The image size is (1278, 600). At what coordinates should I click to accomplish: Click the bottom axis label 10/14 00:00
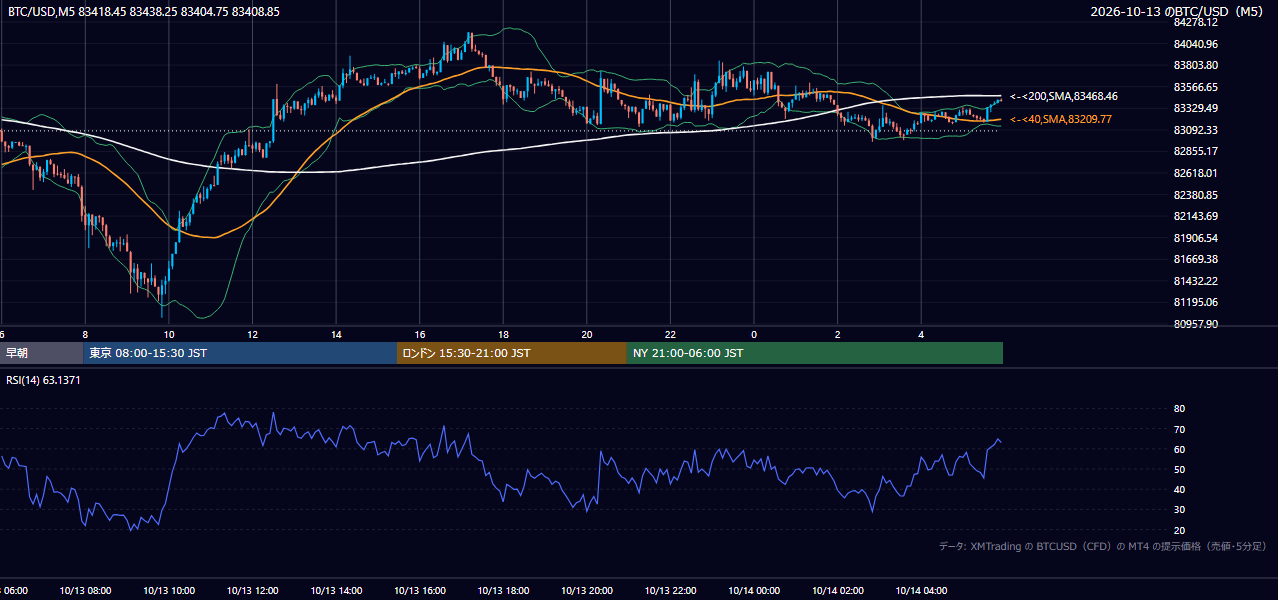(754, 590)
